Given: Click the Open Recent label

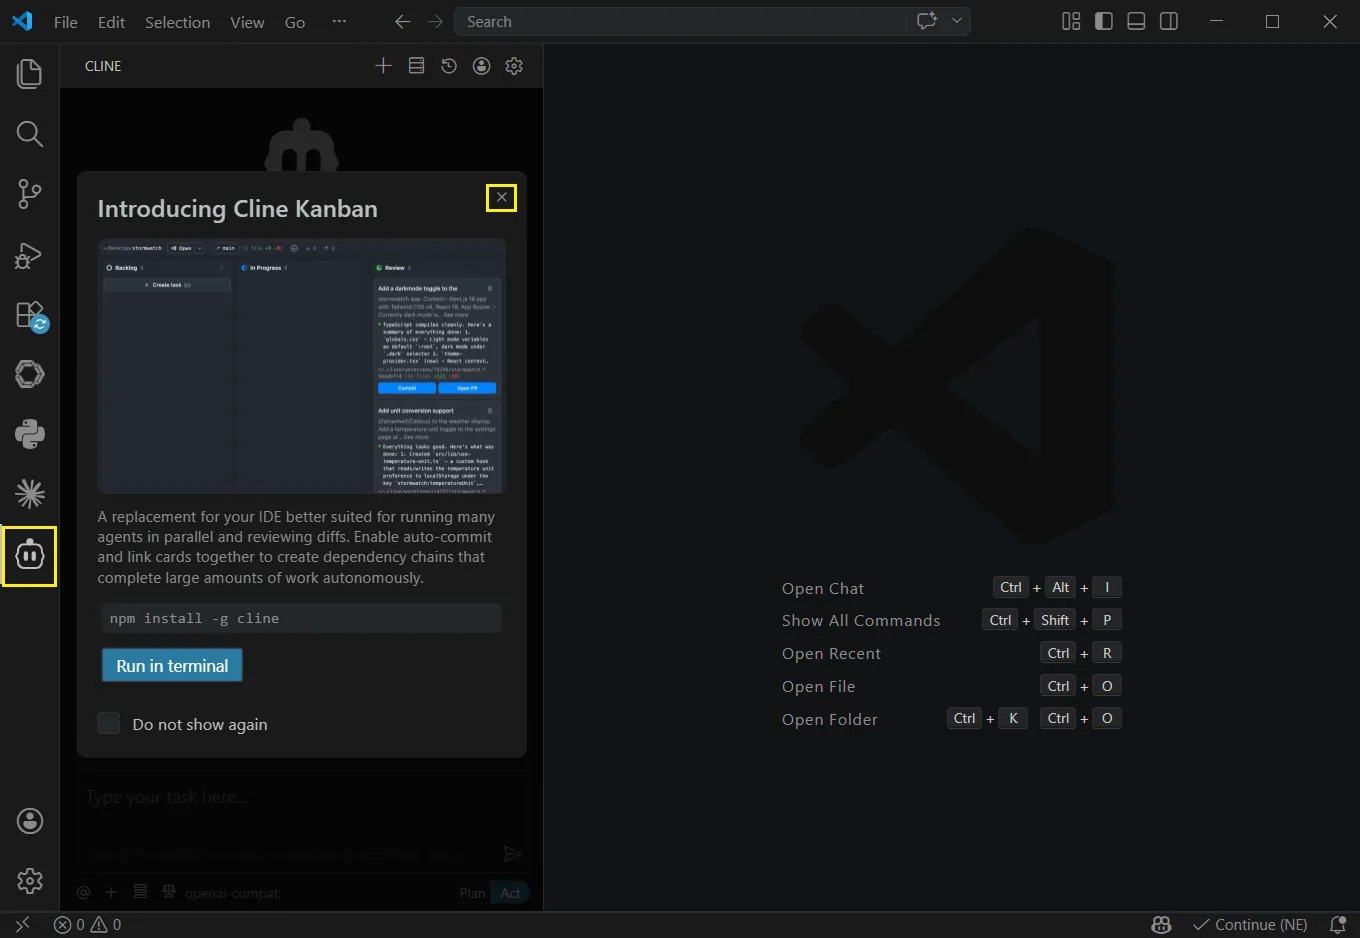Looking at the screenshot, I should pyautogui.click(x=831, y=654).
